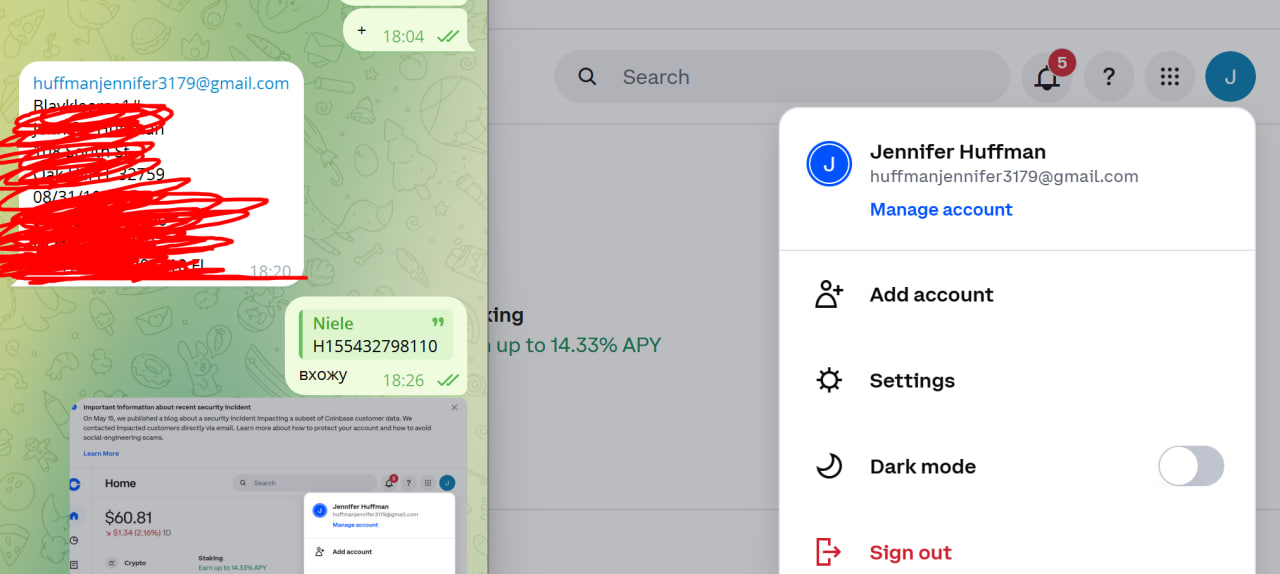Open the Manage account link in dropdown
This screenshot has height=574, width=1280.
point(941,209)
